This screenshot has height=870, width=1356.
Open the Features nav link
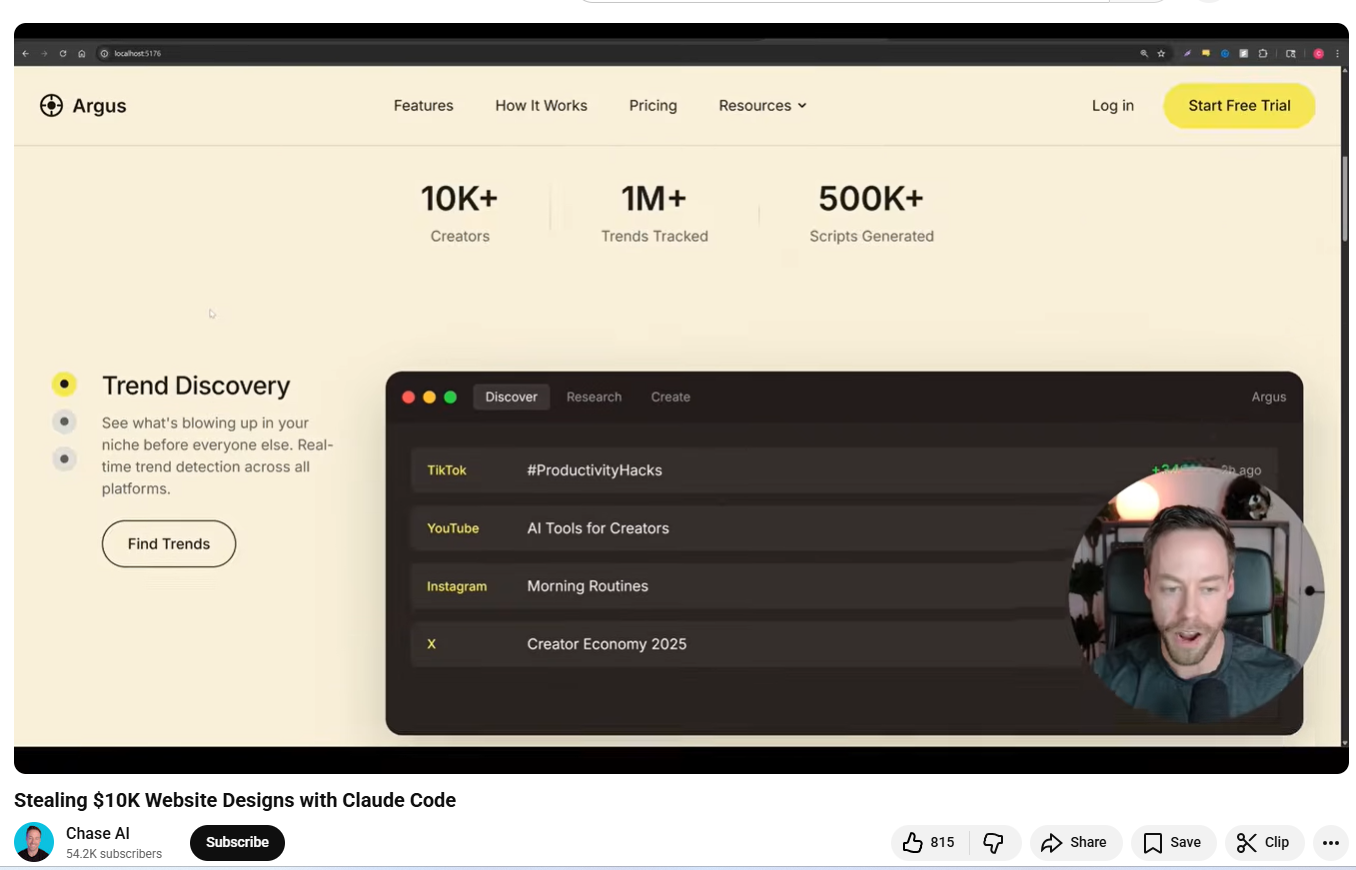(x=423, y=106)
